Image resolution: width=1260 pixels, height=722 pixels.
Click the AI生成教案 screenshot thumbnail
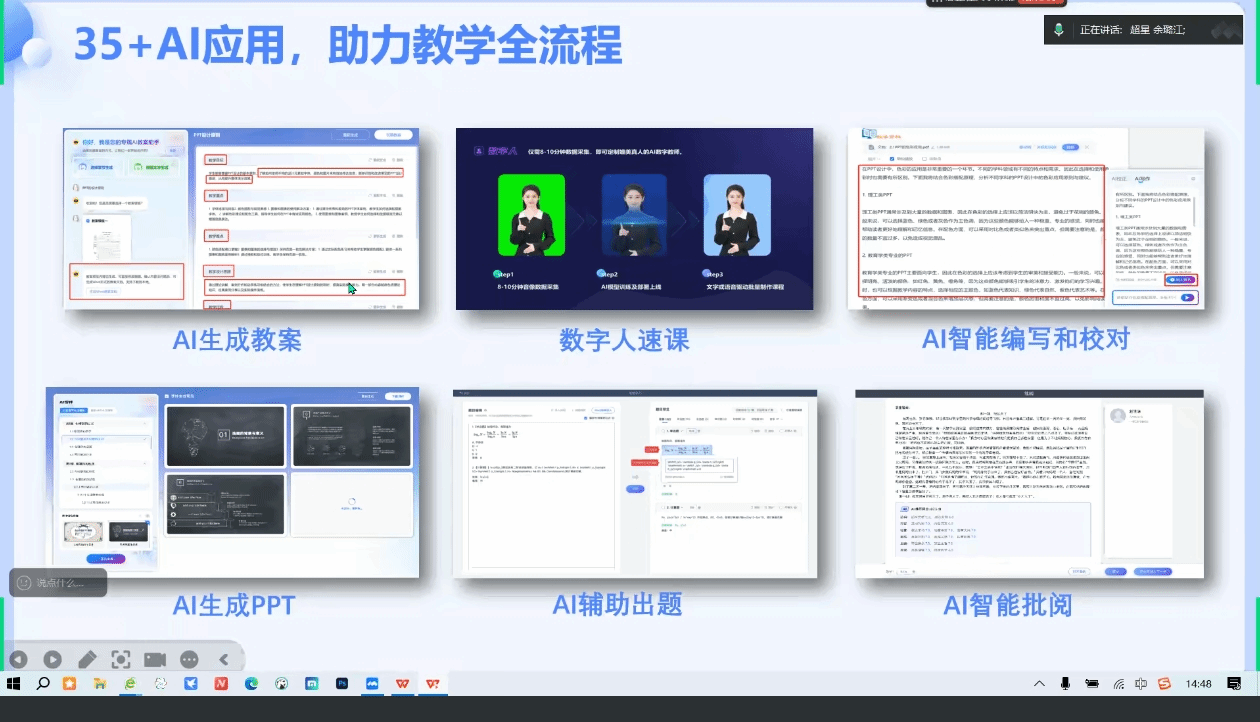point(241,219)
